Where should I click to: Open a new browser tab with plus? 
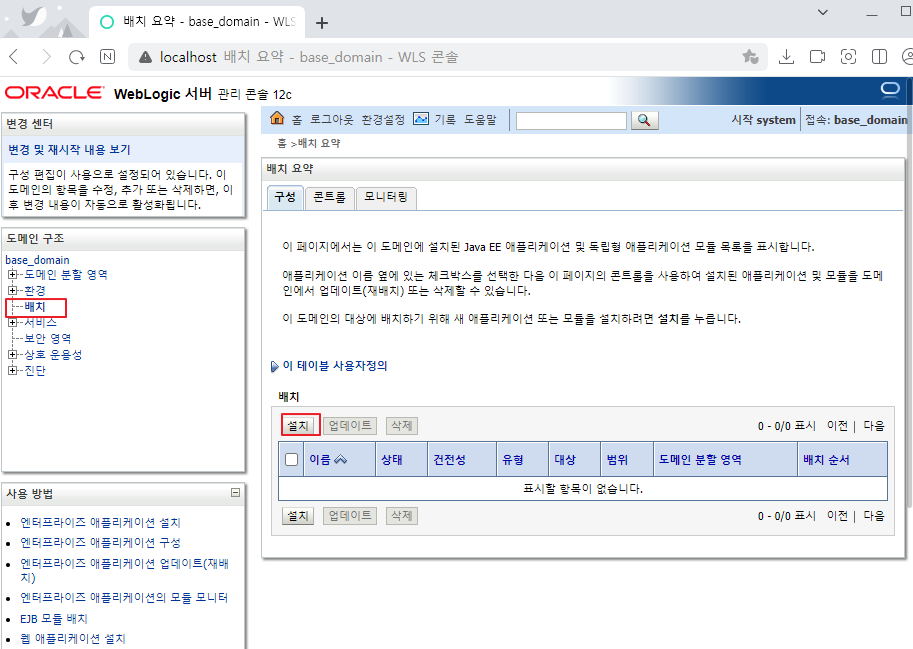point(321,23)
